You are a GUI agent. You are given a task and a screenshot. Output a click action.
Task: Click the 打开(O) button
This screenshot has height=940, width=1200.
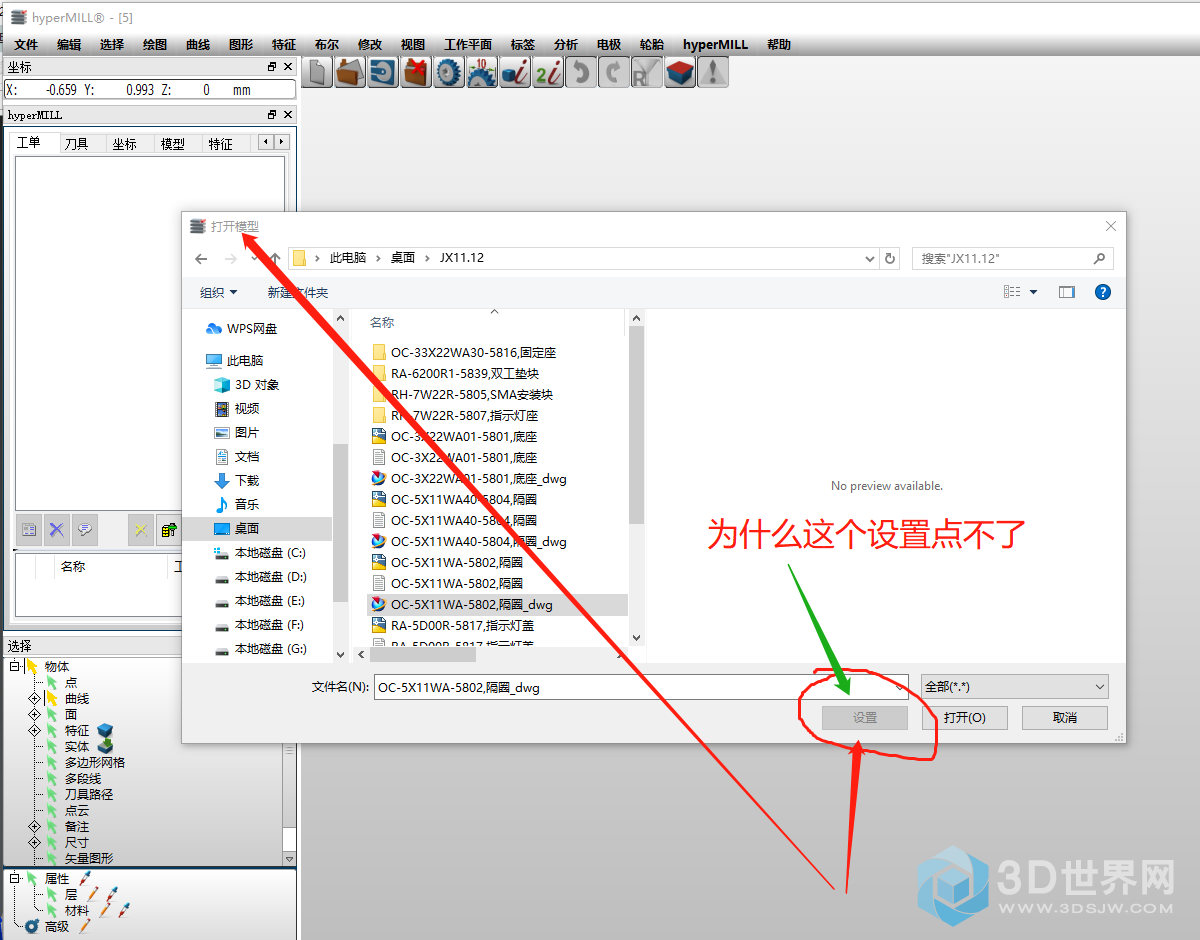tap(965, 718)
